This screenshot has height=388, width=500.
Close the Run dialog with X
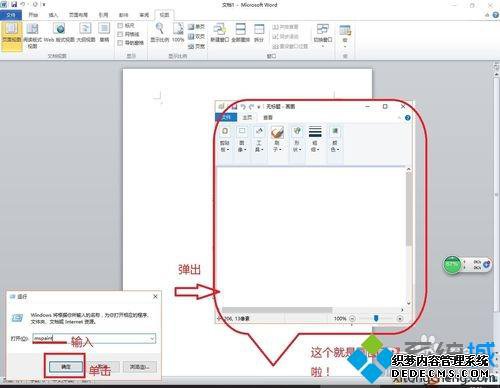point(155,296)
